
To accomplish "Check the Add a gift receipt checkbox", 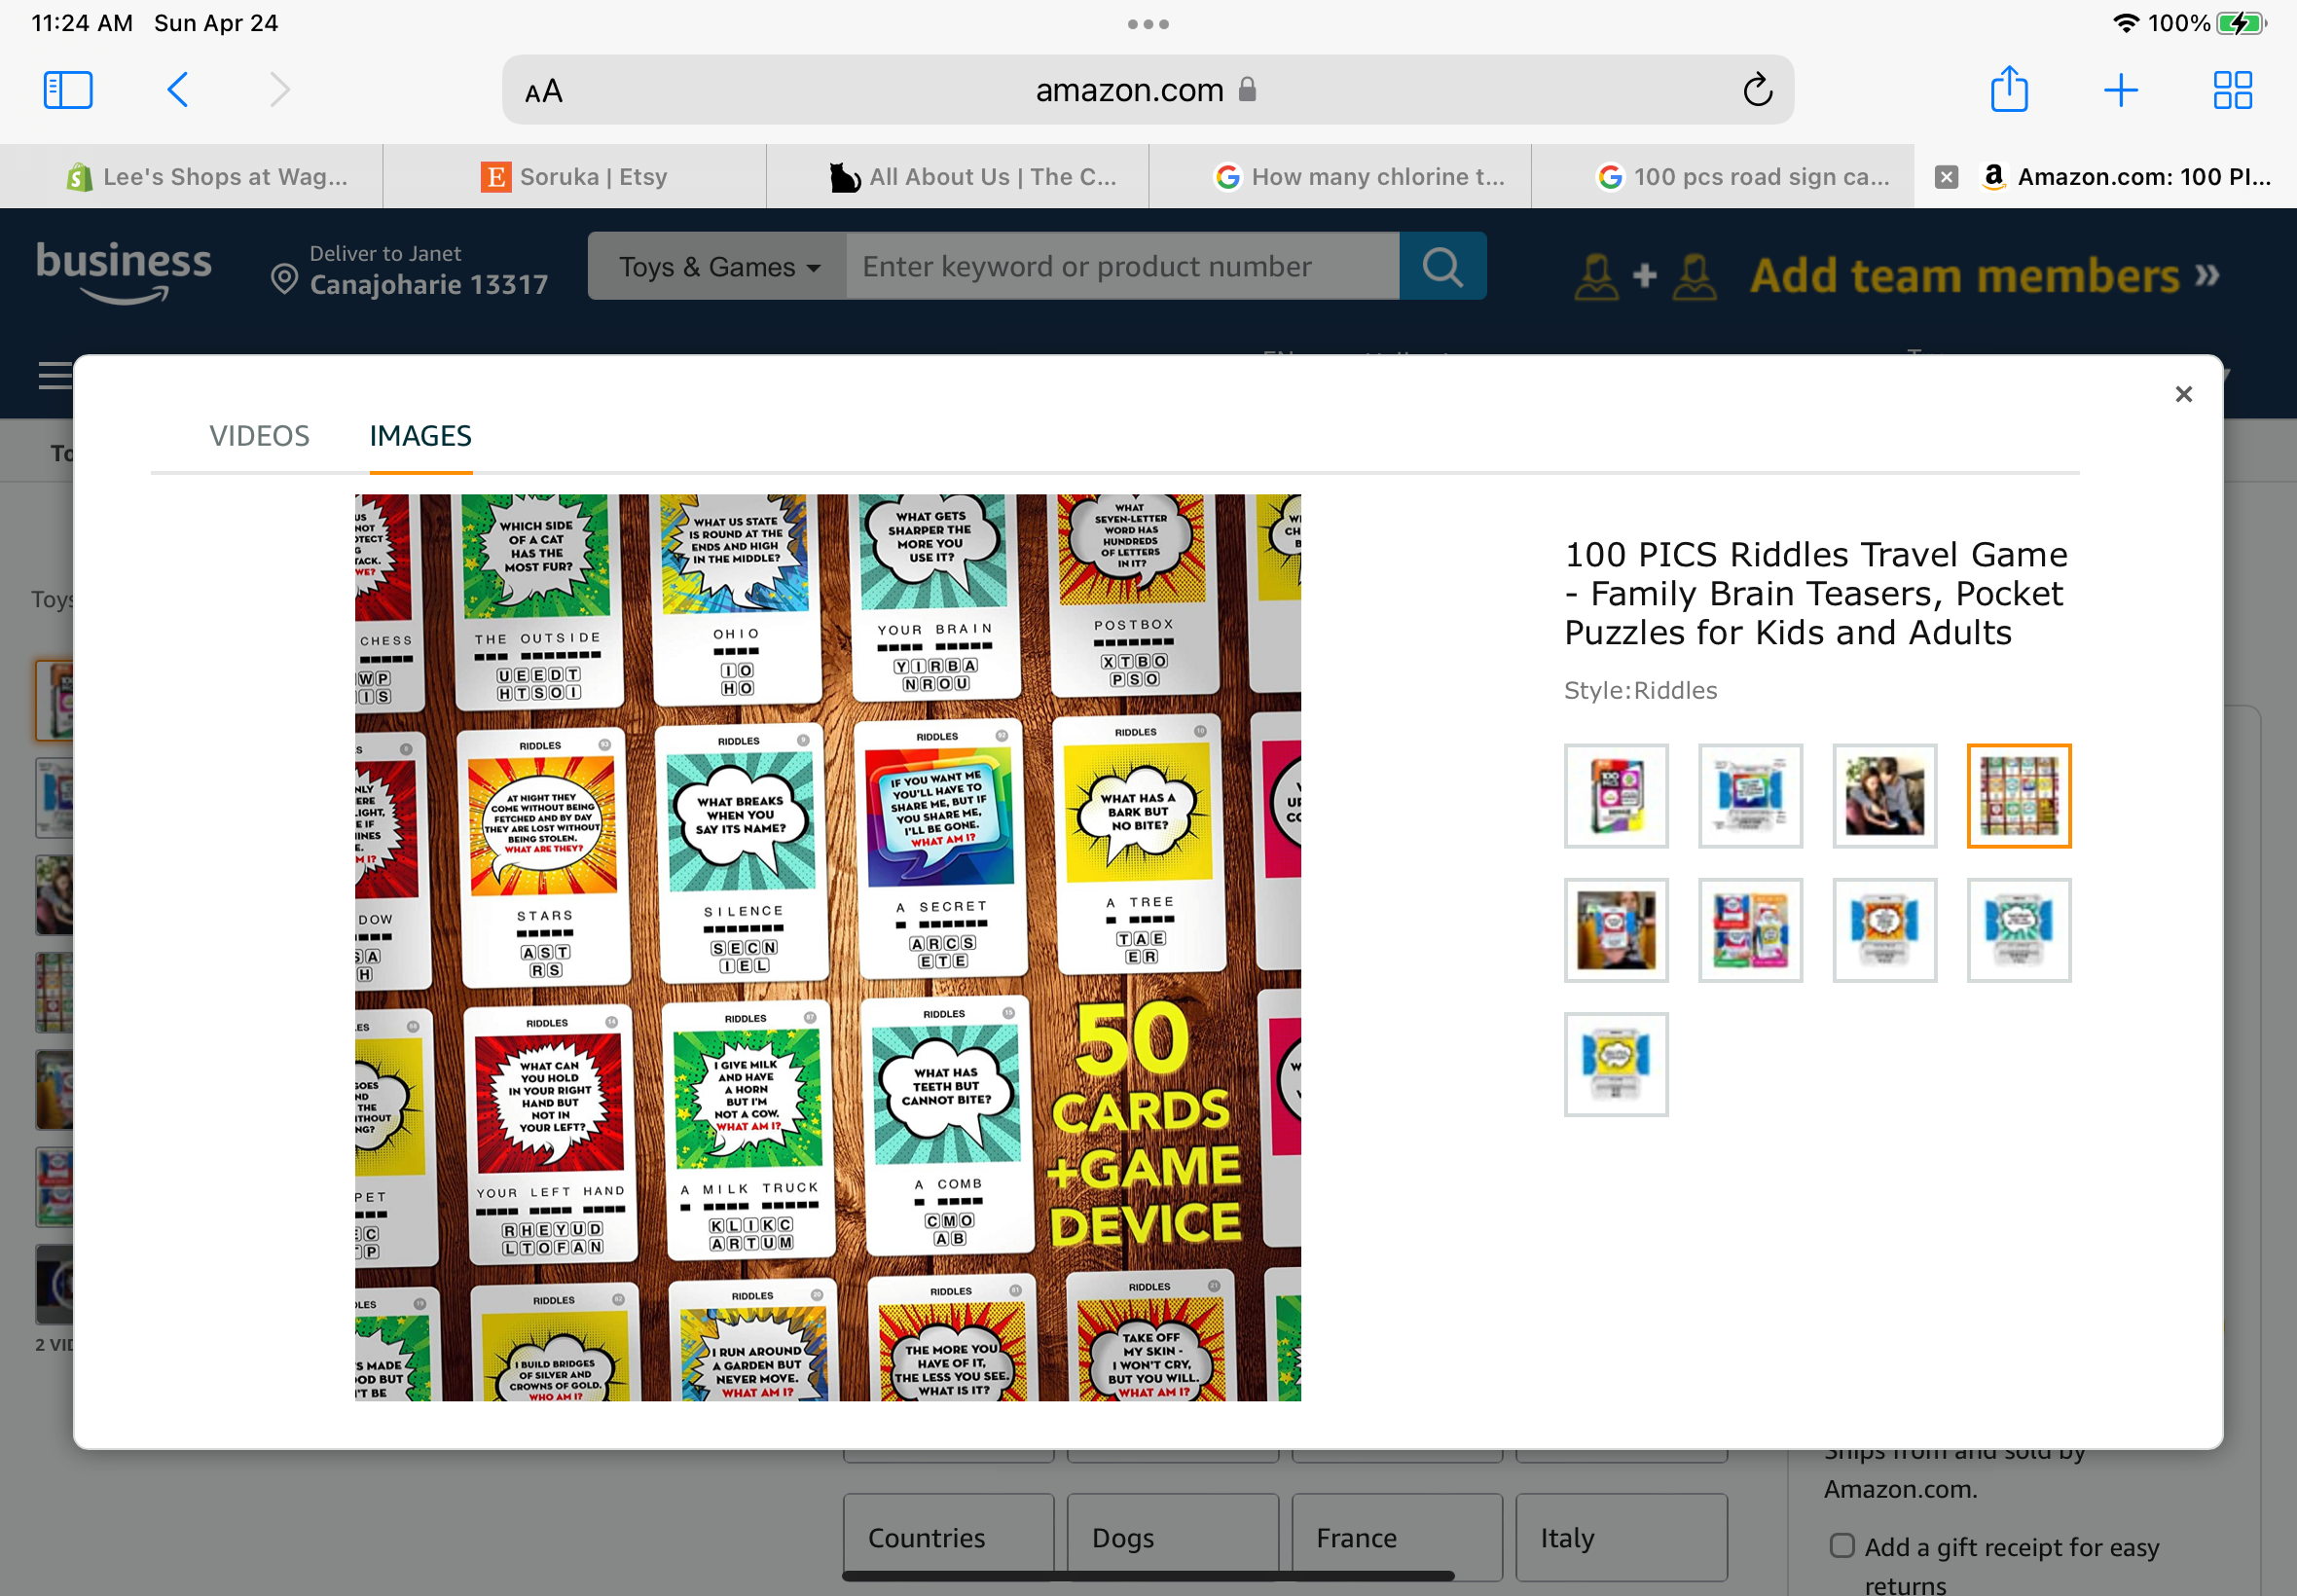I will coord(1841,1545).
